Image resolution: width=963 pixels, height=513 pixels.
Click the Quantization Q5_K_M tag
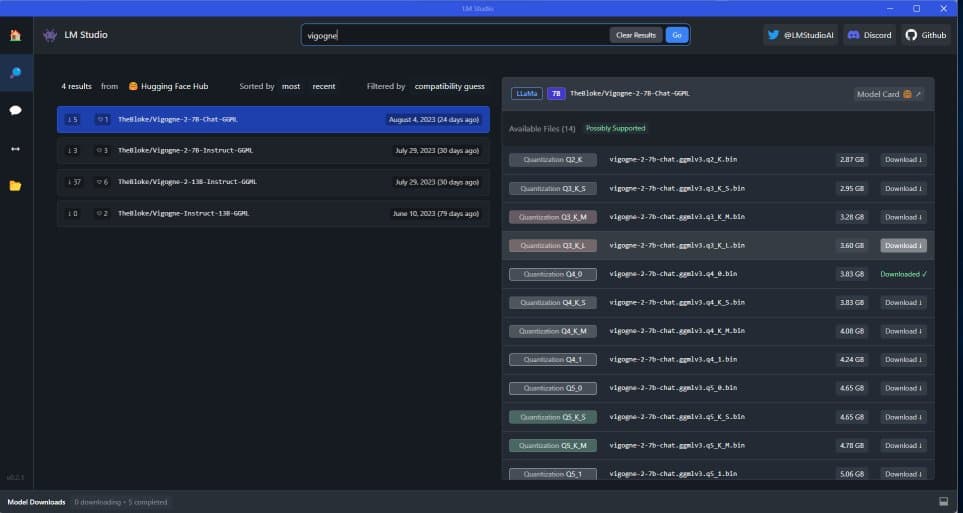(553, 445)
